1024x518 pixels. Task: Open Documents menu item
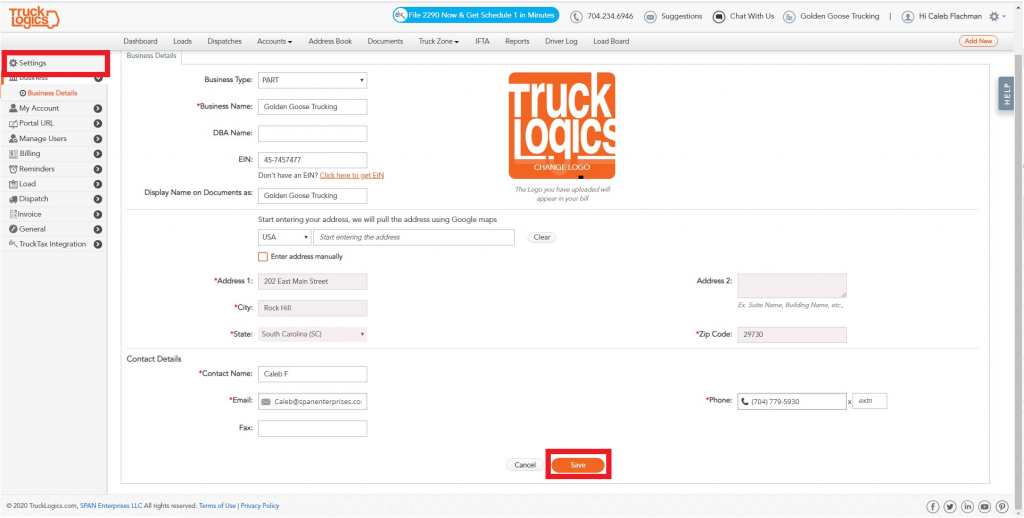385,41
